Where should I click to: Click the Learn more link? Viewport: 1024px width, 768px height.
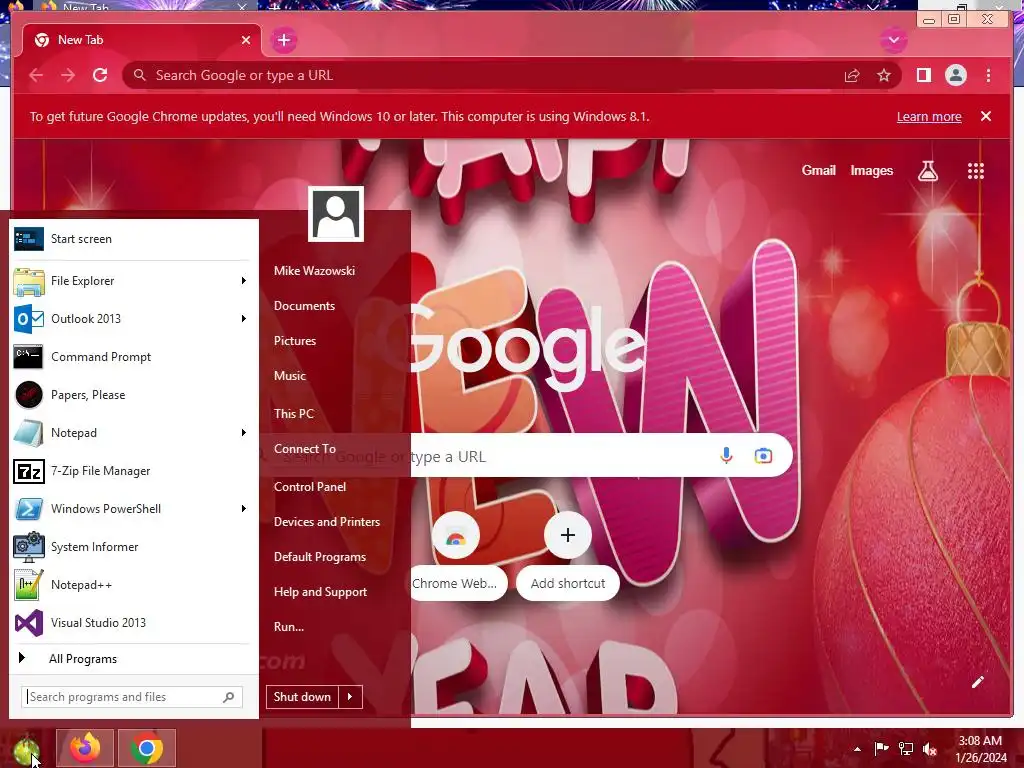(929, 116)
